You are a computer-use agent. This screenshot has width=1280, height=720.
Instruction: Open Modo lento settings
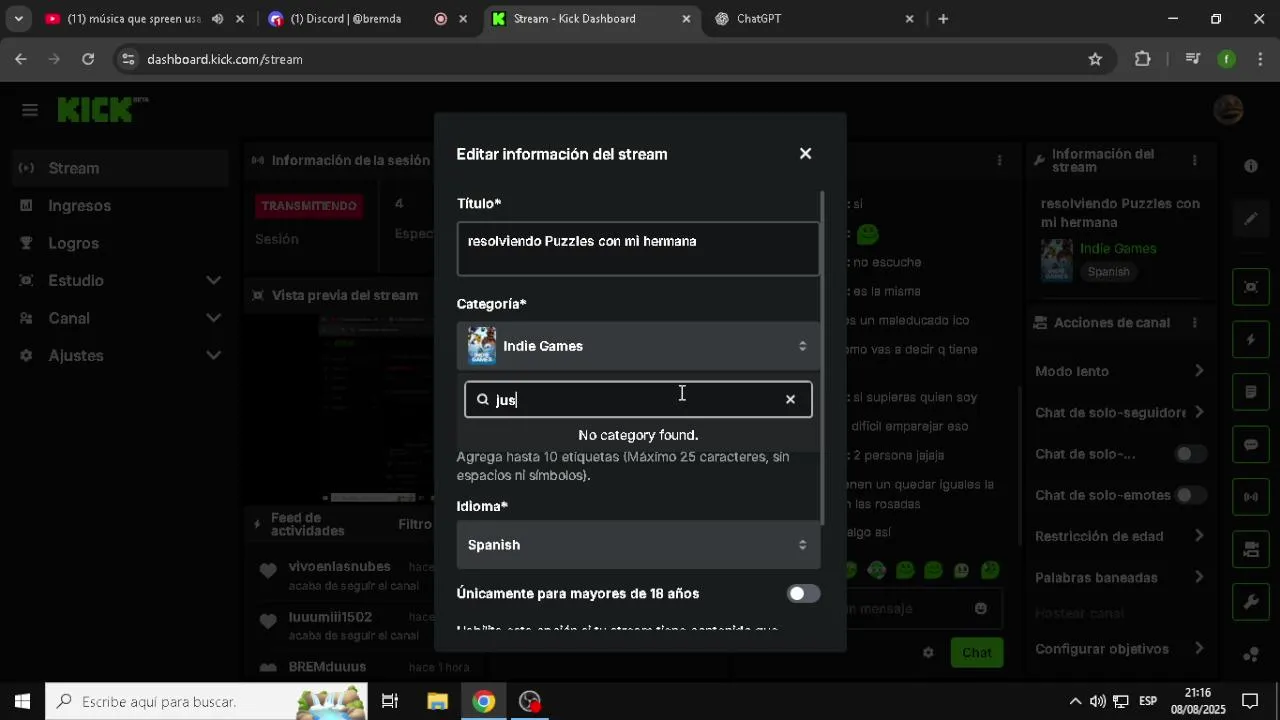(1120, 371)
